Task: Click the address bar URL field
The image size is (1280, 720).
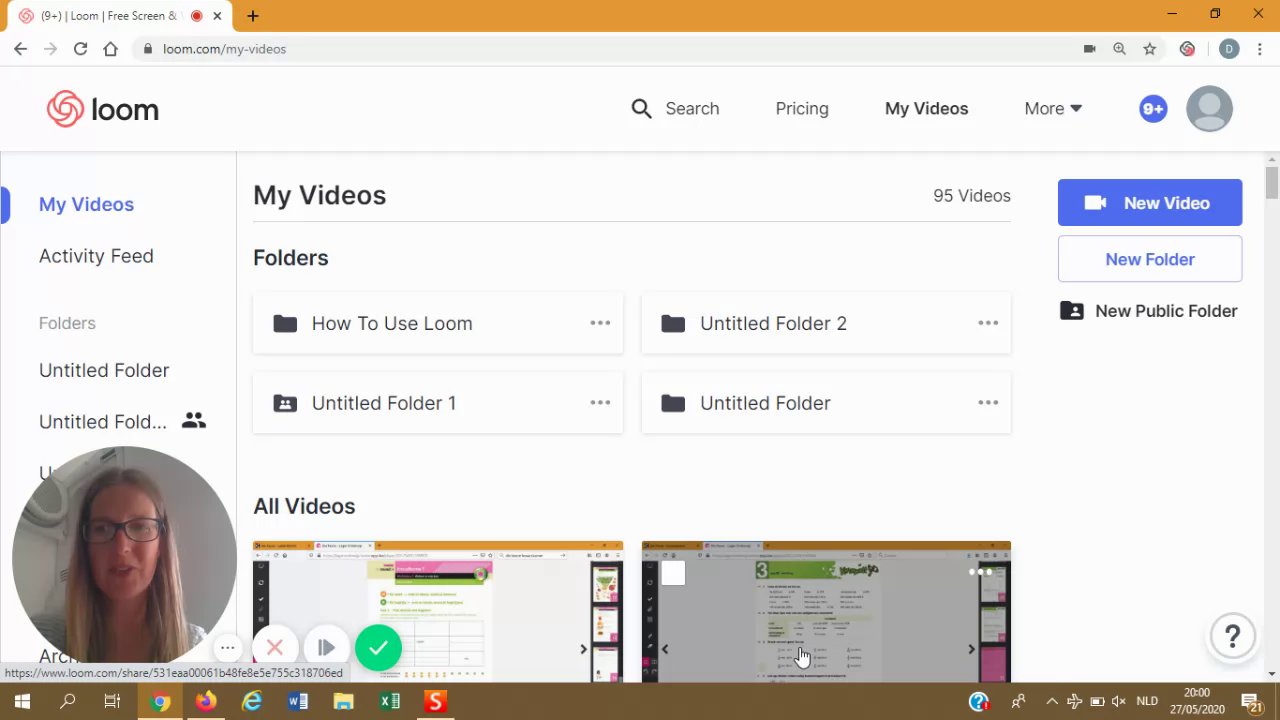Action: click(600, 49)
